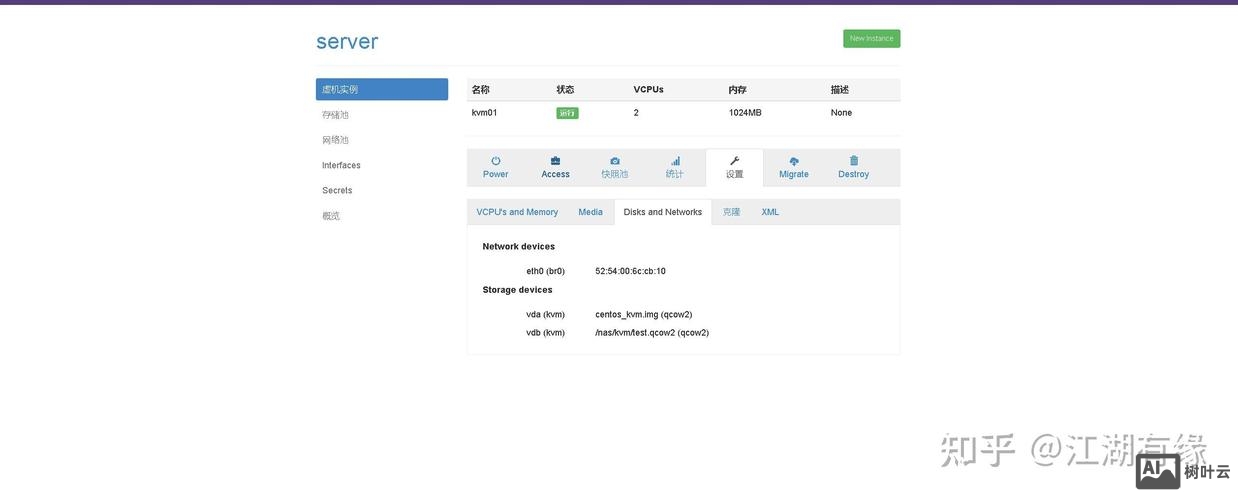Select the Disks and Networks tab
1238x500 pixels.
[662, 212]
